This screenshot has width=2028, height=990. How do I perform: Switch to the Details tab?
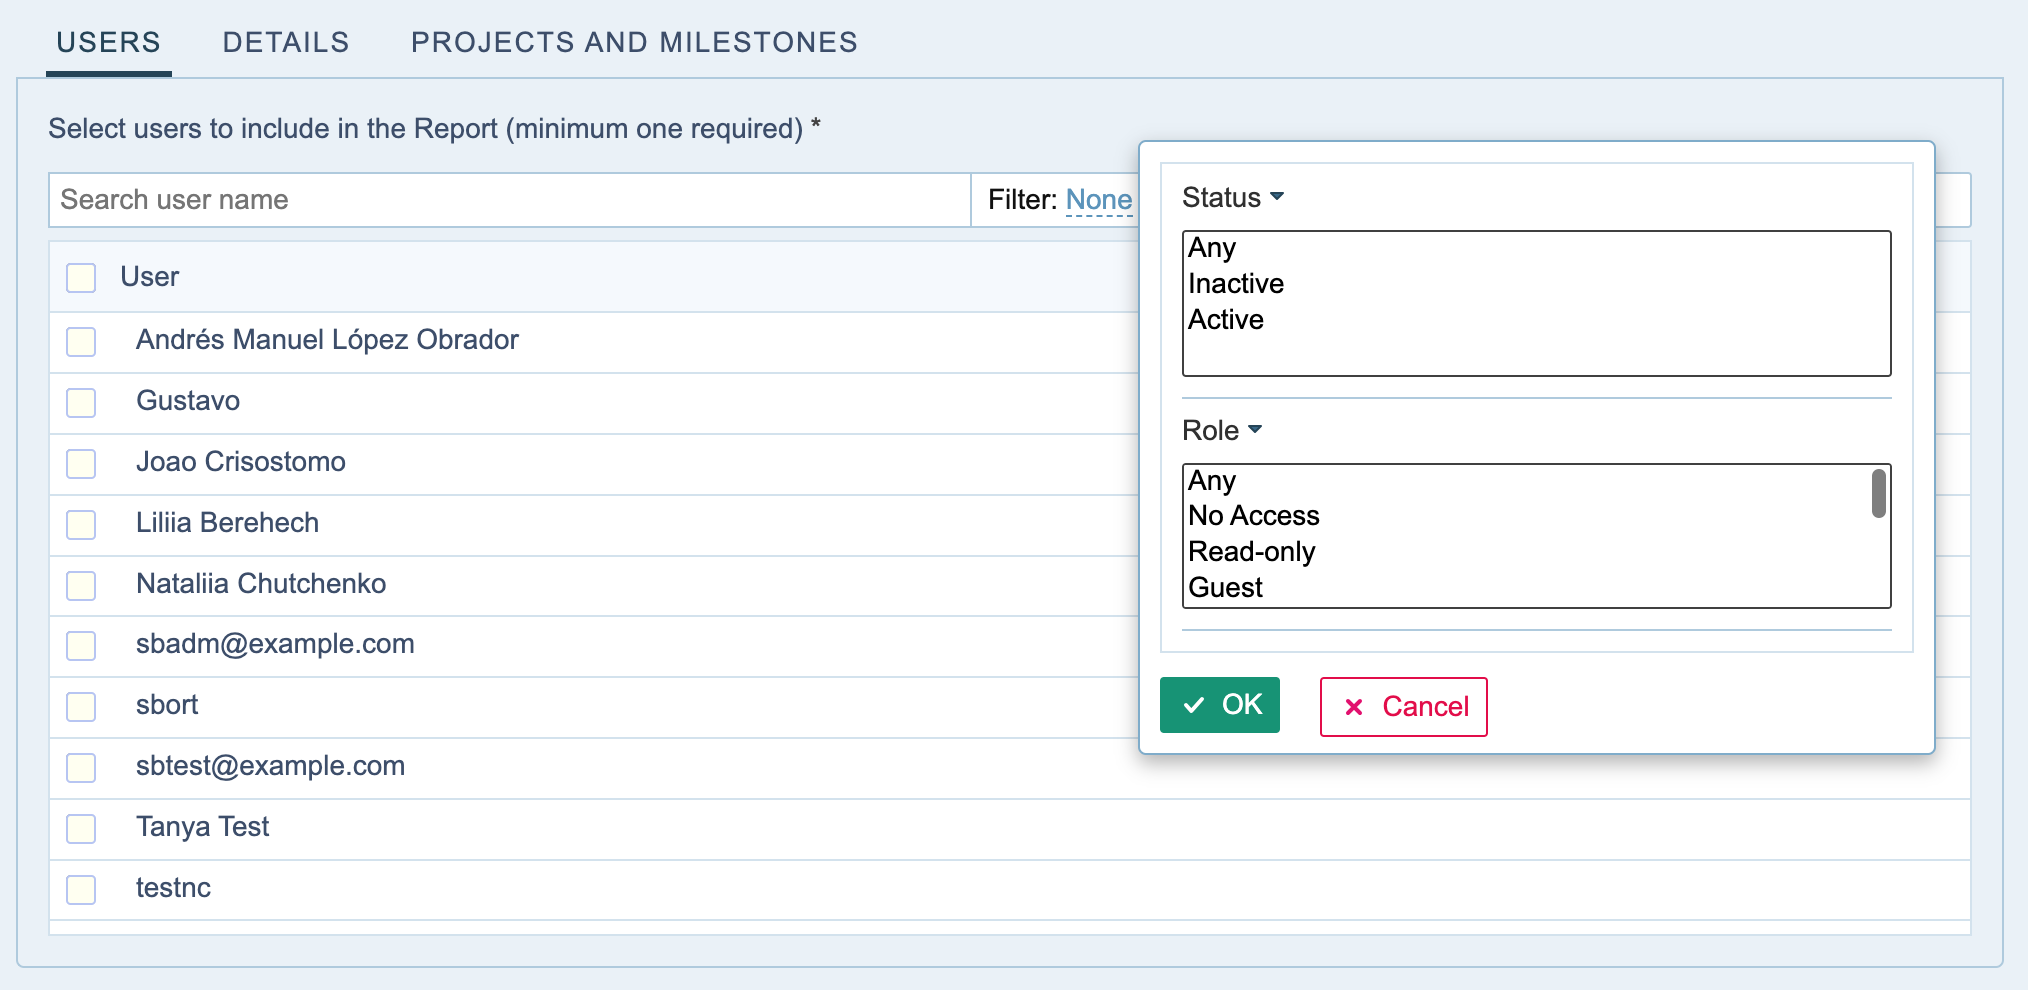[x=286, y=42]
